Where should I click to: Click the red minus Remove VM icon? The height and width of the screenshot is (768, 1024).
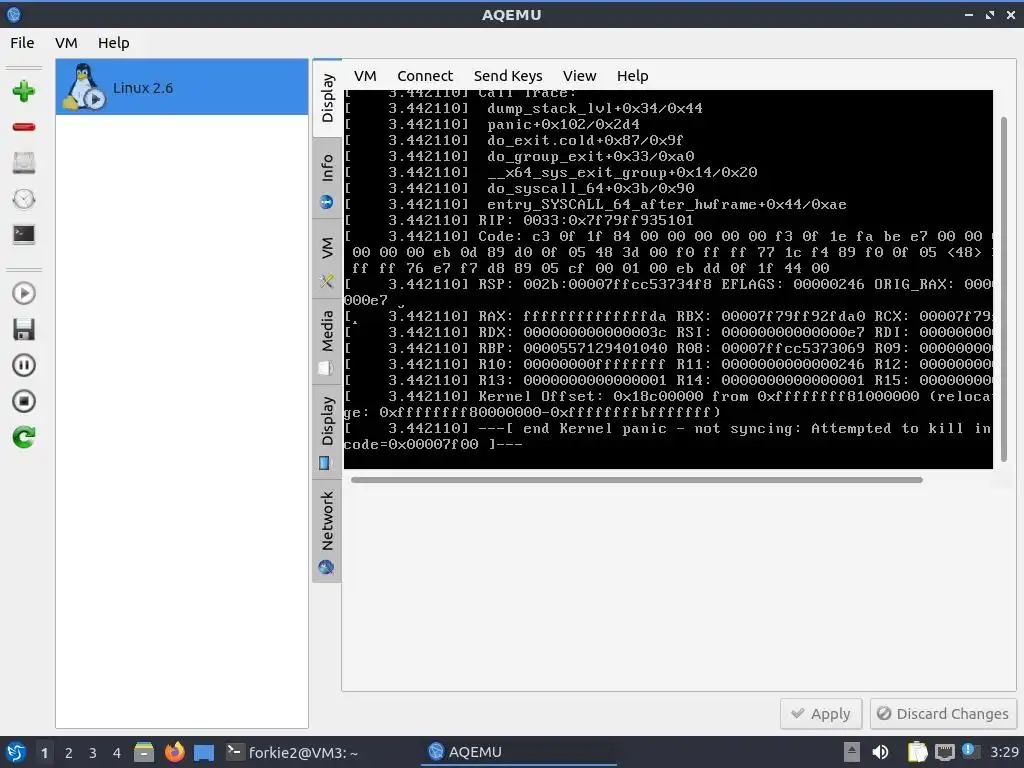(24, 127)
